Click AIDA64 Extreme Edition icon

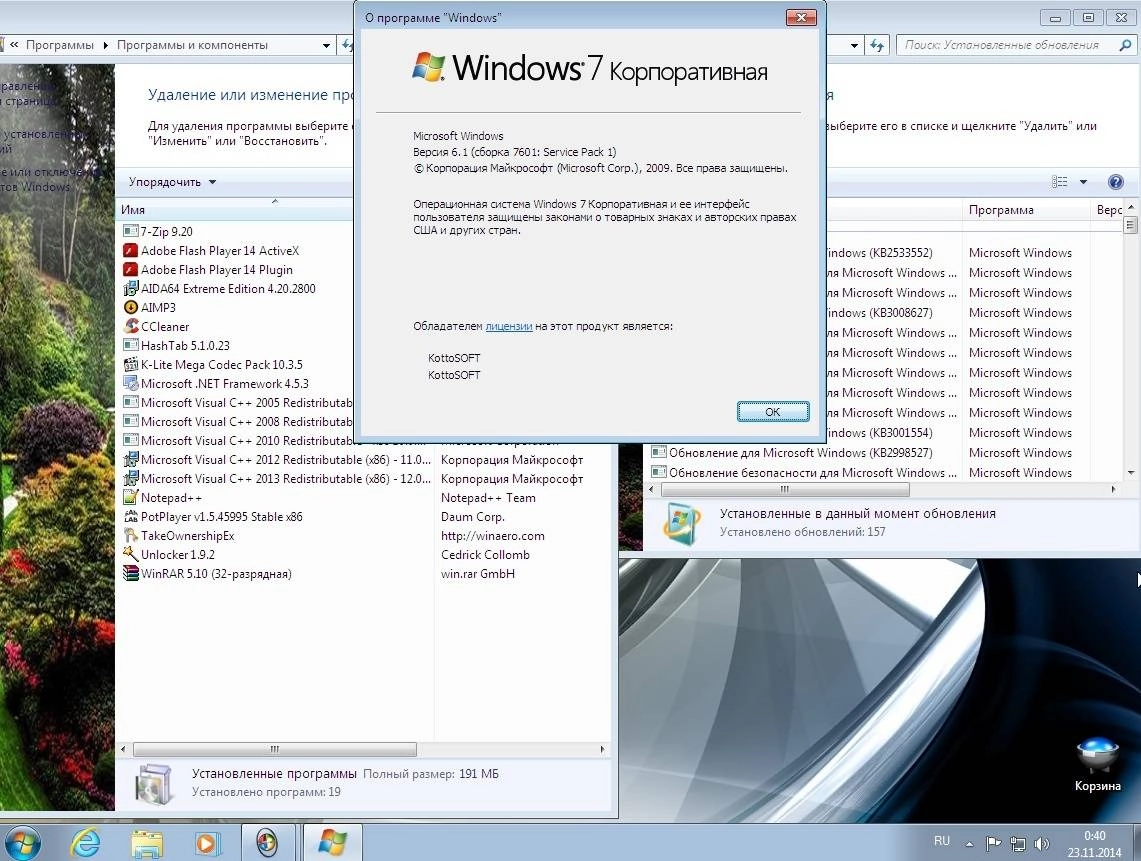(131, 288)
